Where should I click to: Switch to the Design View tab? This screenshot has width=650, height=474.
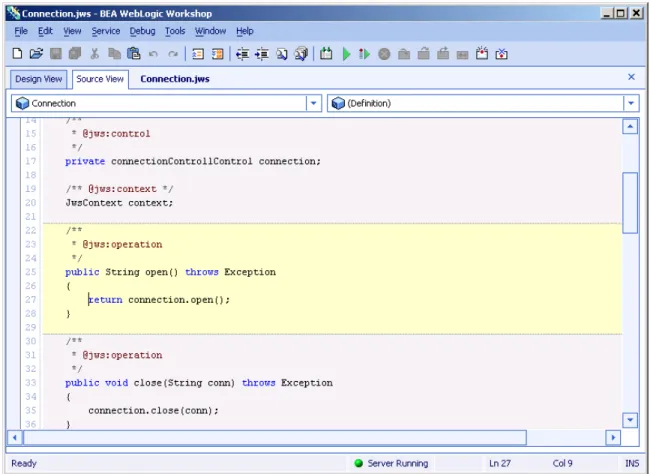[39, 79]
